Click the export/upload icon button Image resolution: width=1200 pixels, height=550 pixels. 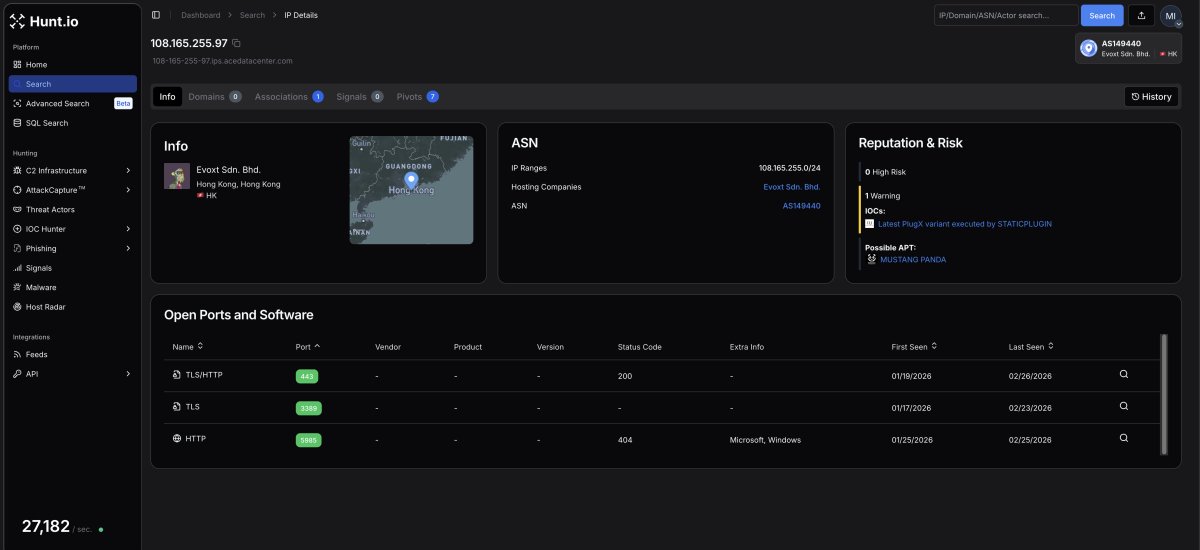click(x=1141, y=16)
